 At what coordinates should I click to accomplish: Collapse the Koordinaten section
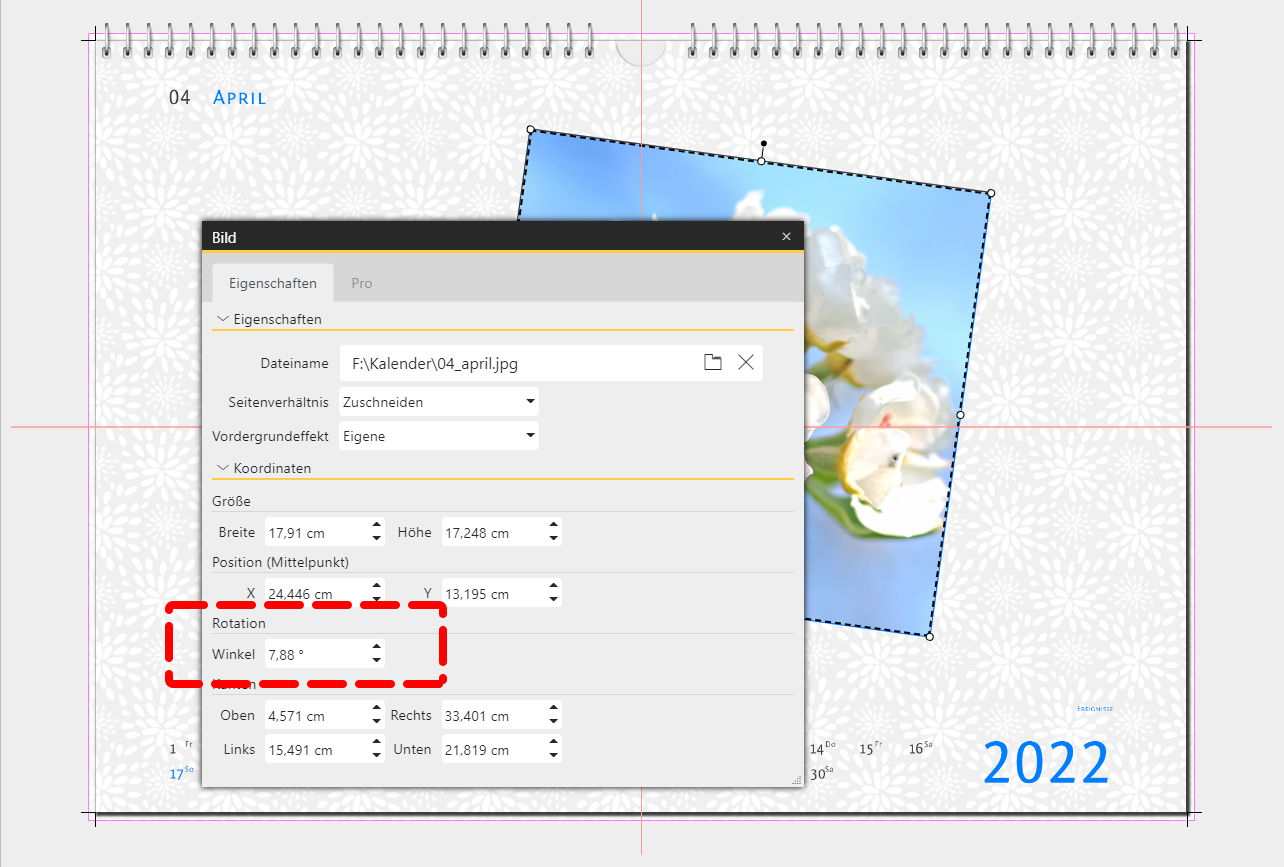[x=222, y=468]
